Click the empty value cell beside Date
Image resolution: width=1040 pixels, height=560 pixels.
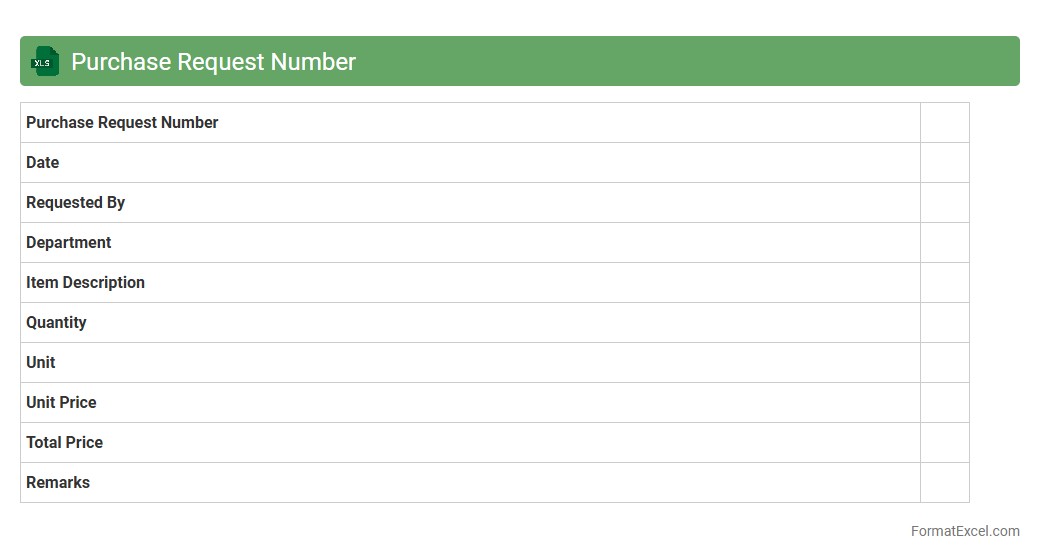[944, 162]
